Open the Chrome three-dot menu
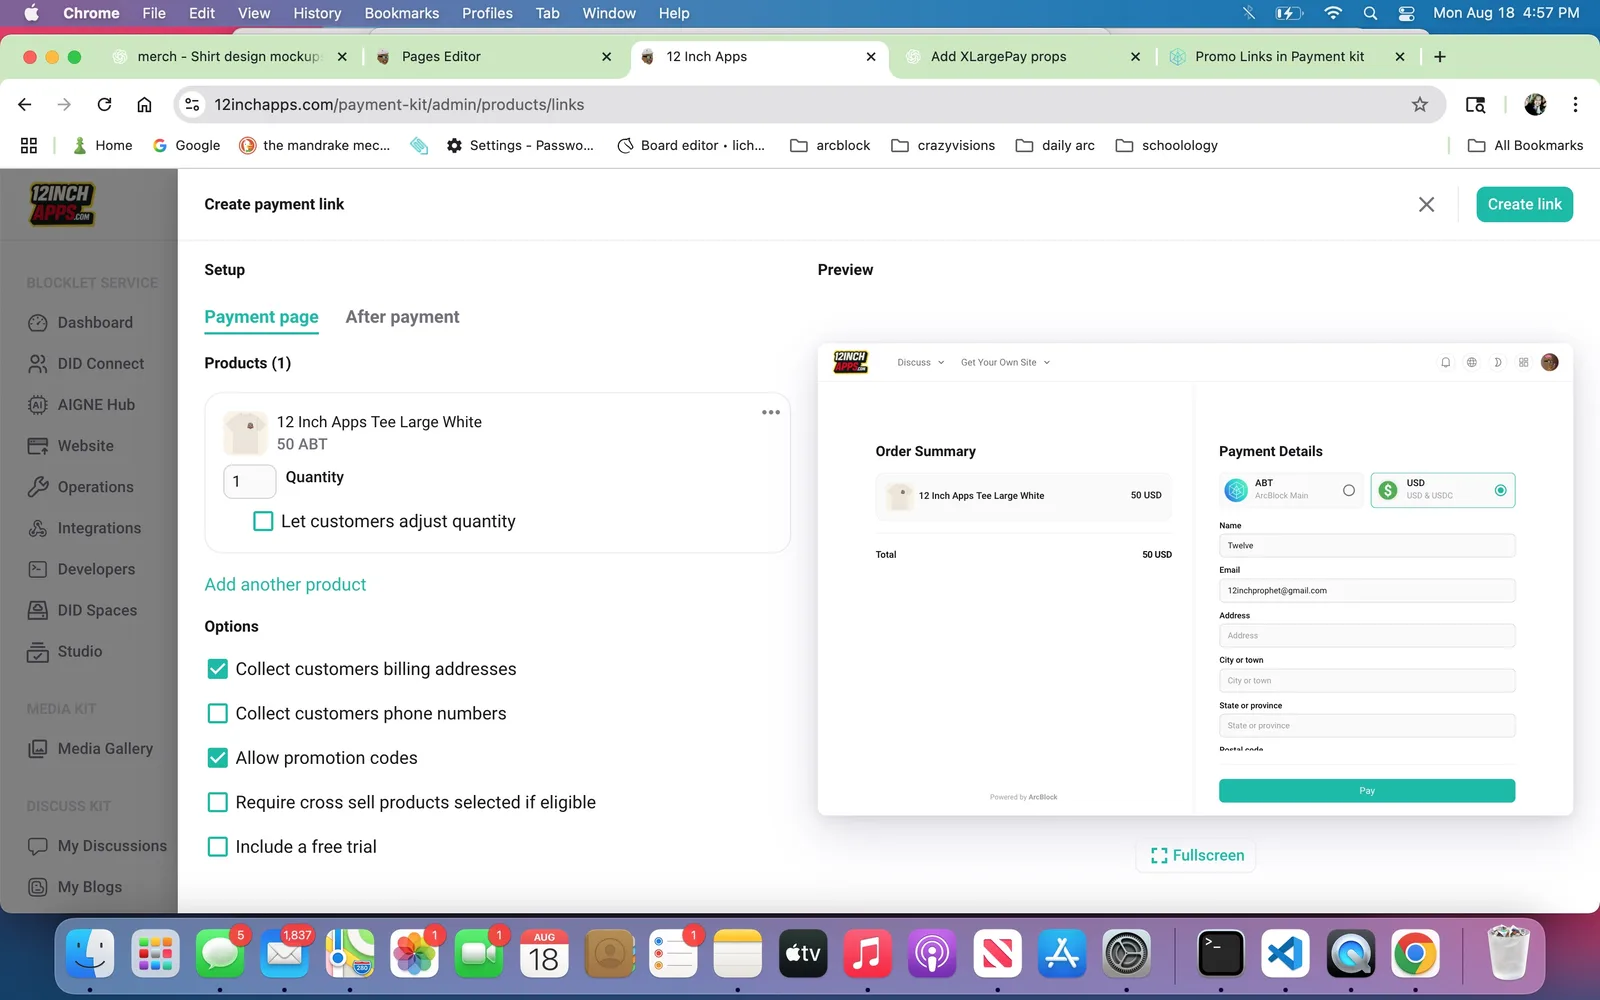 pyautogui.click(x=1575, y=104)
